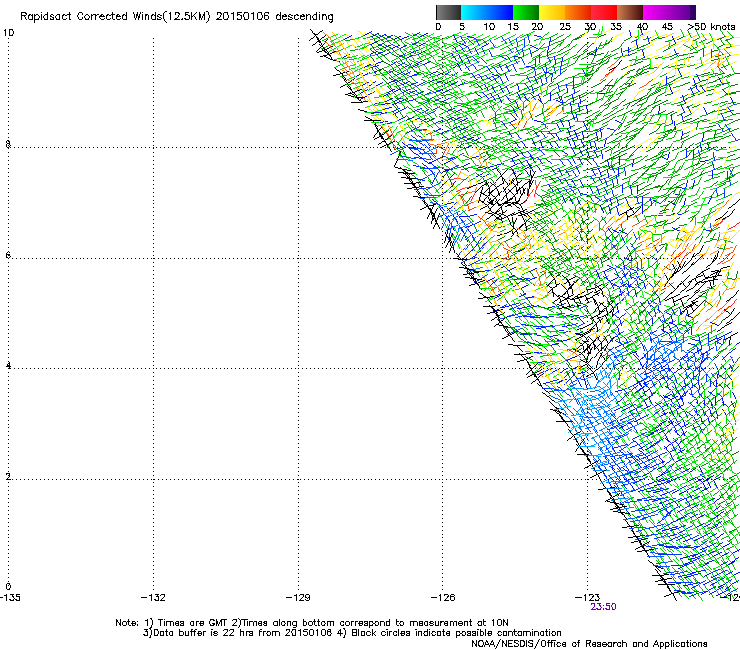Click the latitude label '6' on the axis
This screenshot has width=740, height=650.
pyautogui.click(x=8, y=255)
